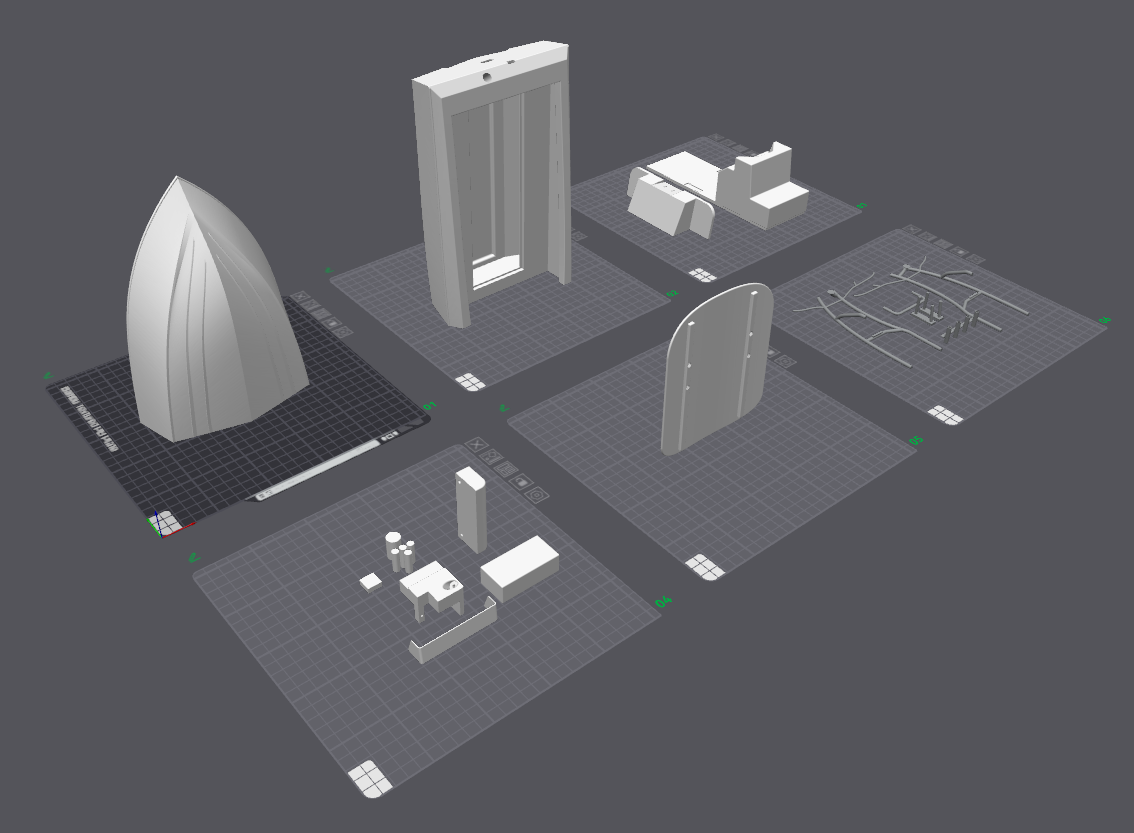Image resolution: width=1134 pixels, height=833 pixels.
Task: Delete the textured PEI plate via X icon
Action: (x=299, y=296)
